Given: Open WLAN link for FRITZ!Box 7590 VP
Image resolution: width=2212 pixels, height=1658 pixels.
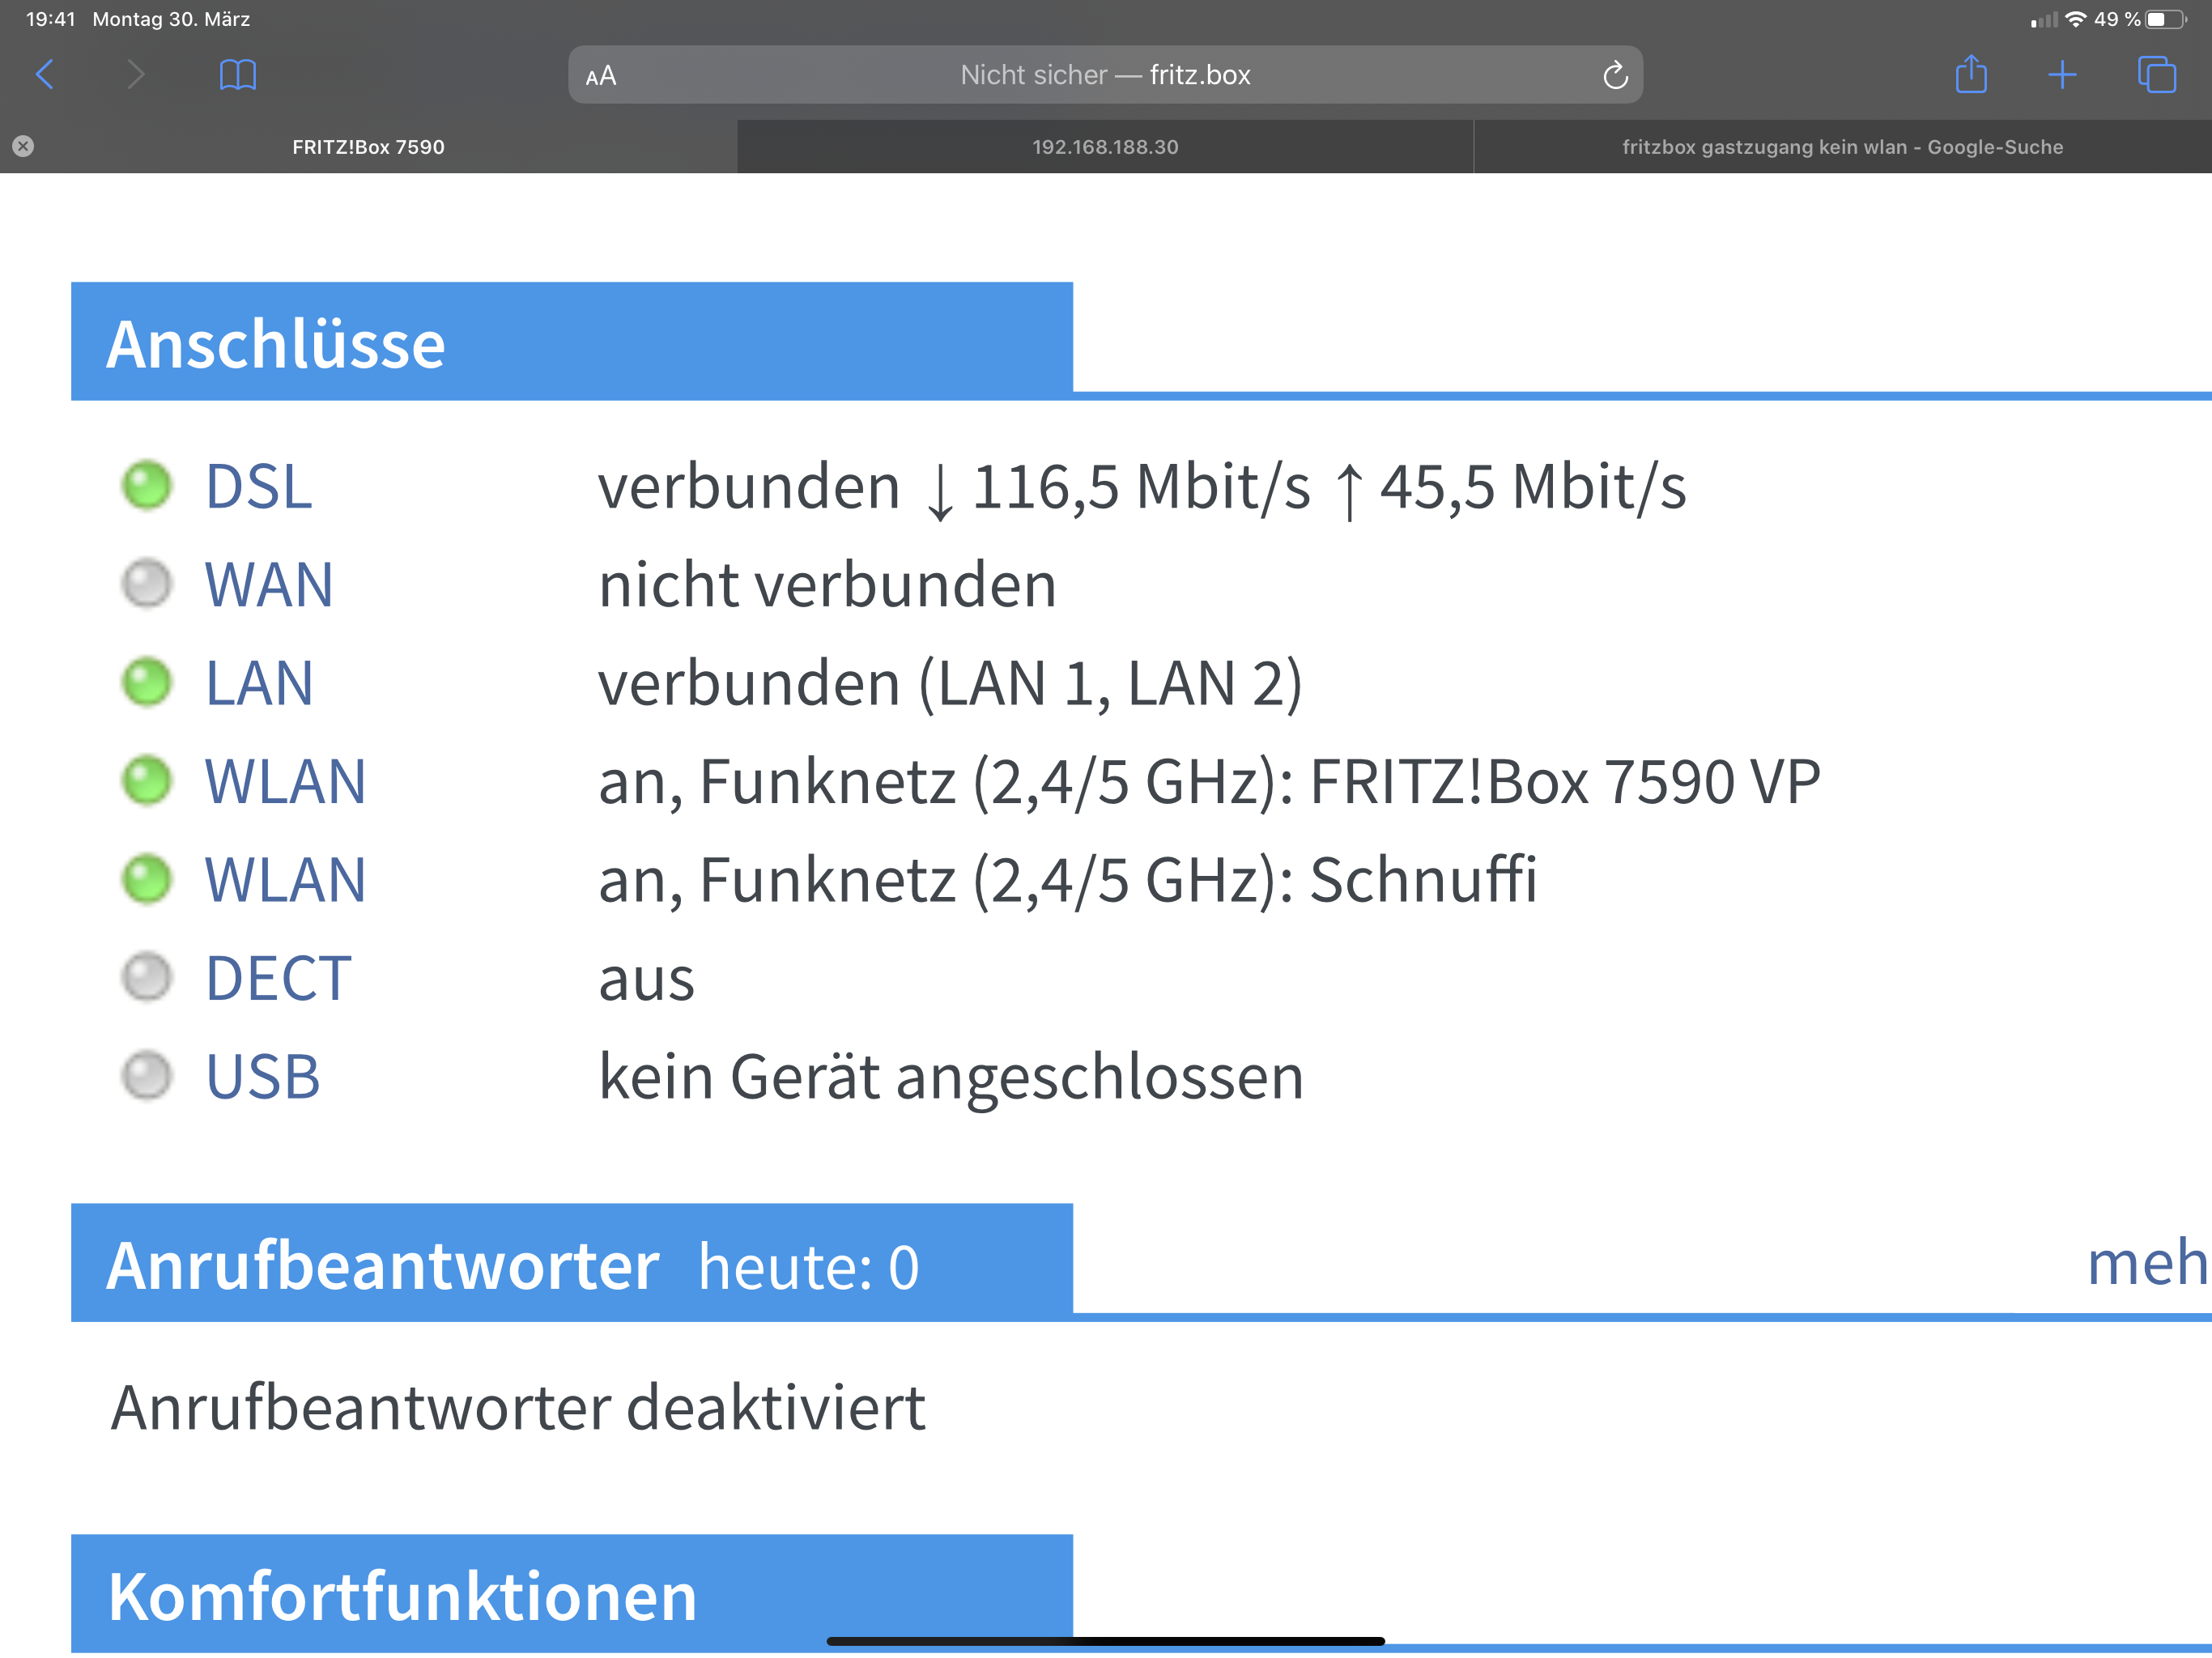Looking at the screenshot, I should pyautogui.click(x=285, y=781).
